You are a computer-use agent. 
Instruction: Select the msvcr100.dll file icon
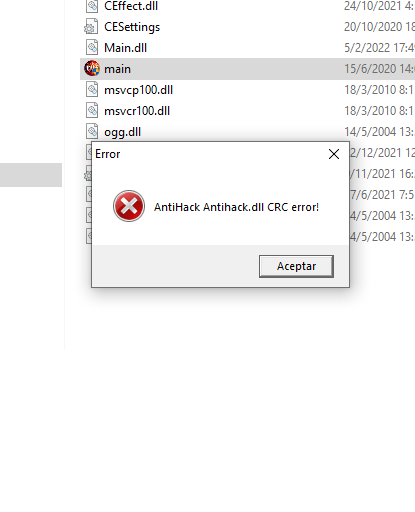92,111
